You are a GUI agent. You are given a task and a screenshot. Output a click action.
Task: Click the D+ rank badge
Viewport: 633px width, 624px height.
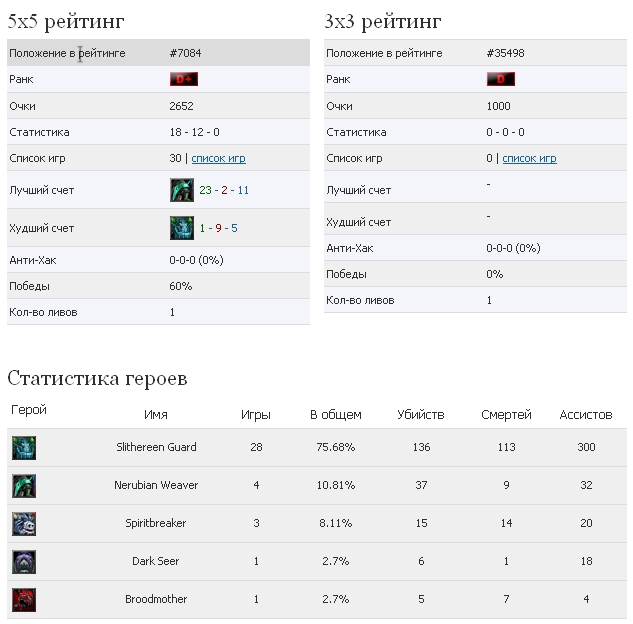184,79
